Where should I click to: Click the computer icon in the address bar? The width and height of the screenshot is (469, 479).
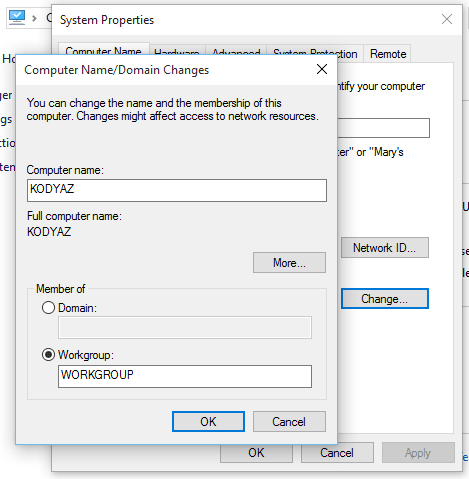coord(17,18)
